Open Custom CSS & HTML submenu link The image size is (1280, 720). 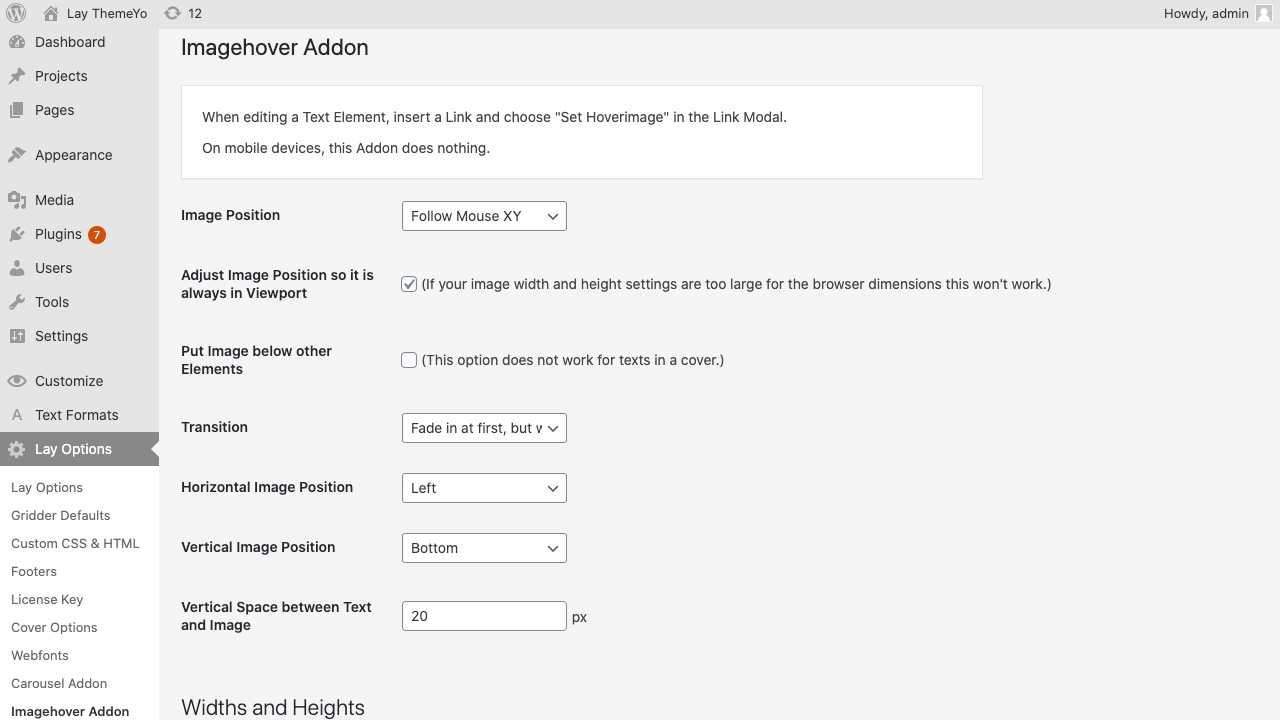[75, 543]
